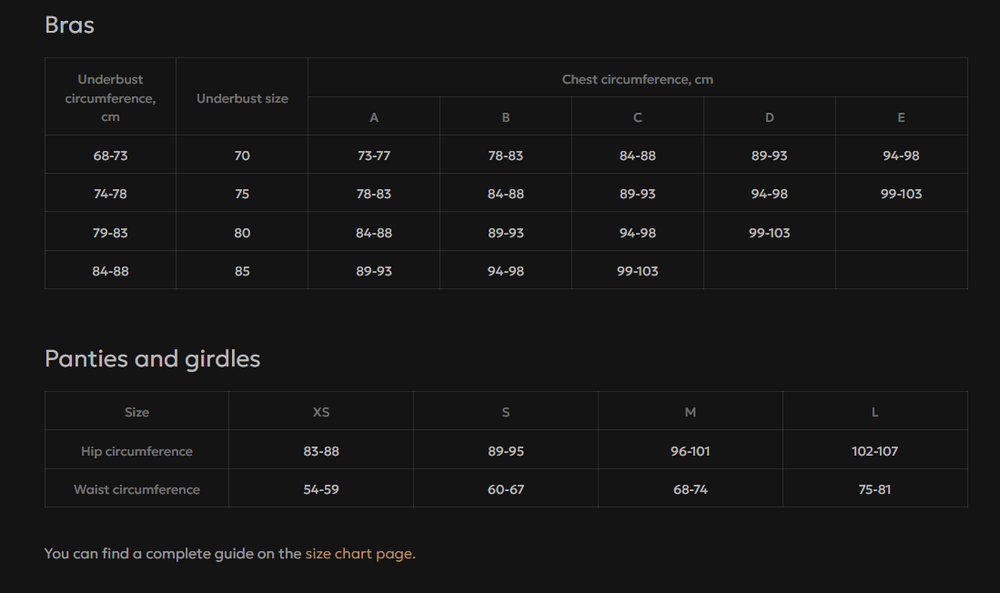Select underbust size 70 cell
Screen dimensions: 1000x593
click(242, 156)
